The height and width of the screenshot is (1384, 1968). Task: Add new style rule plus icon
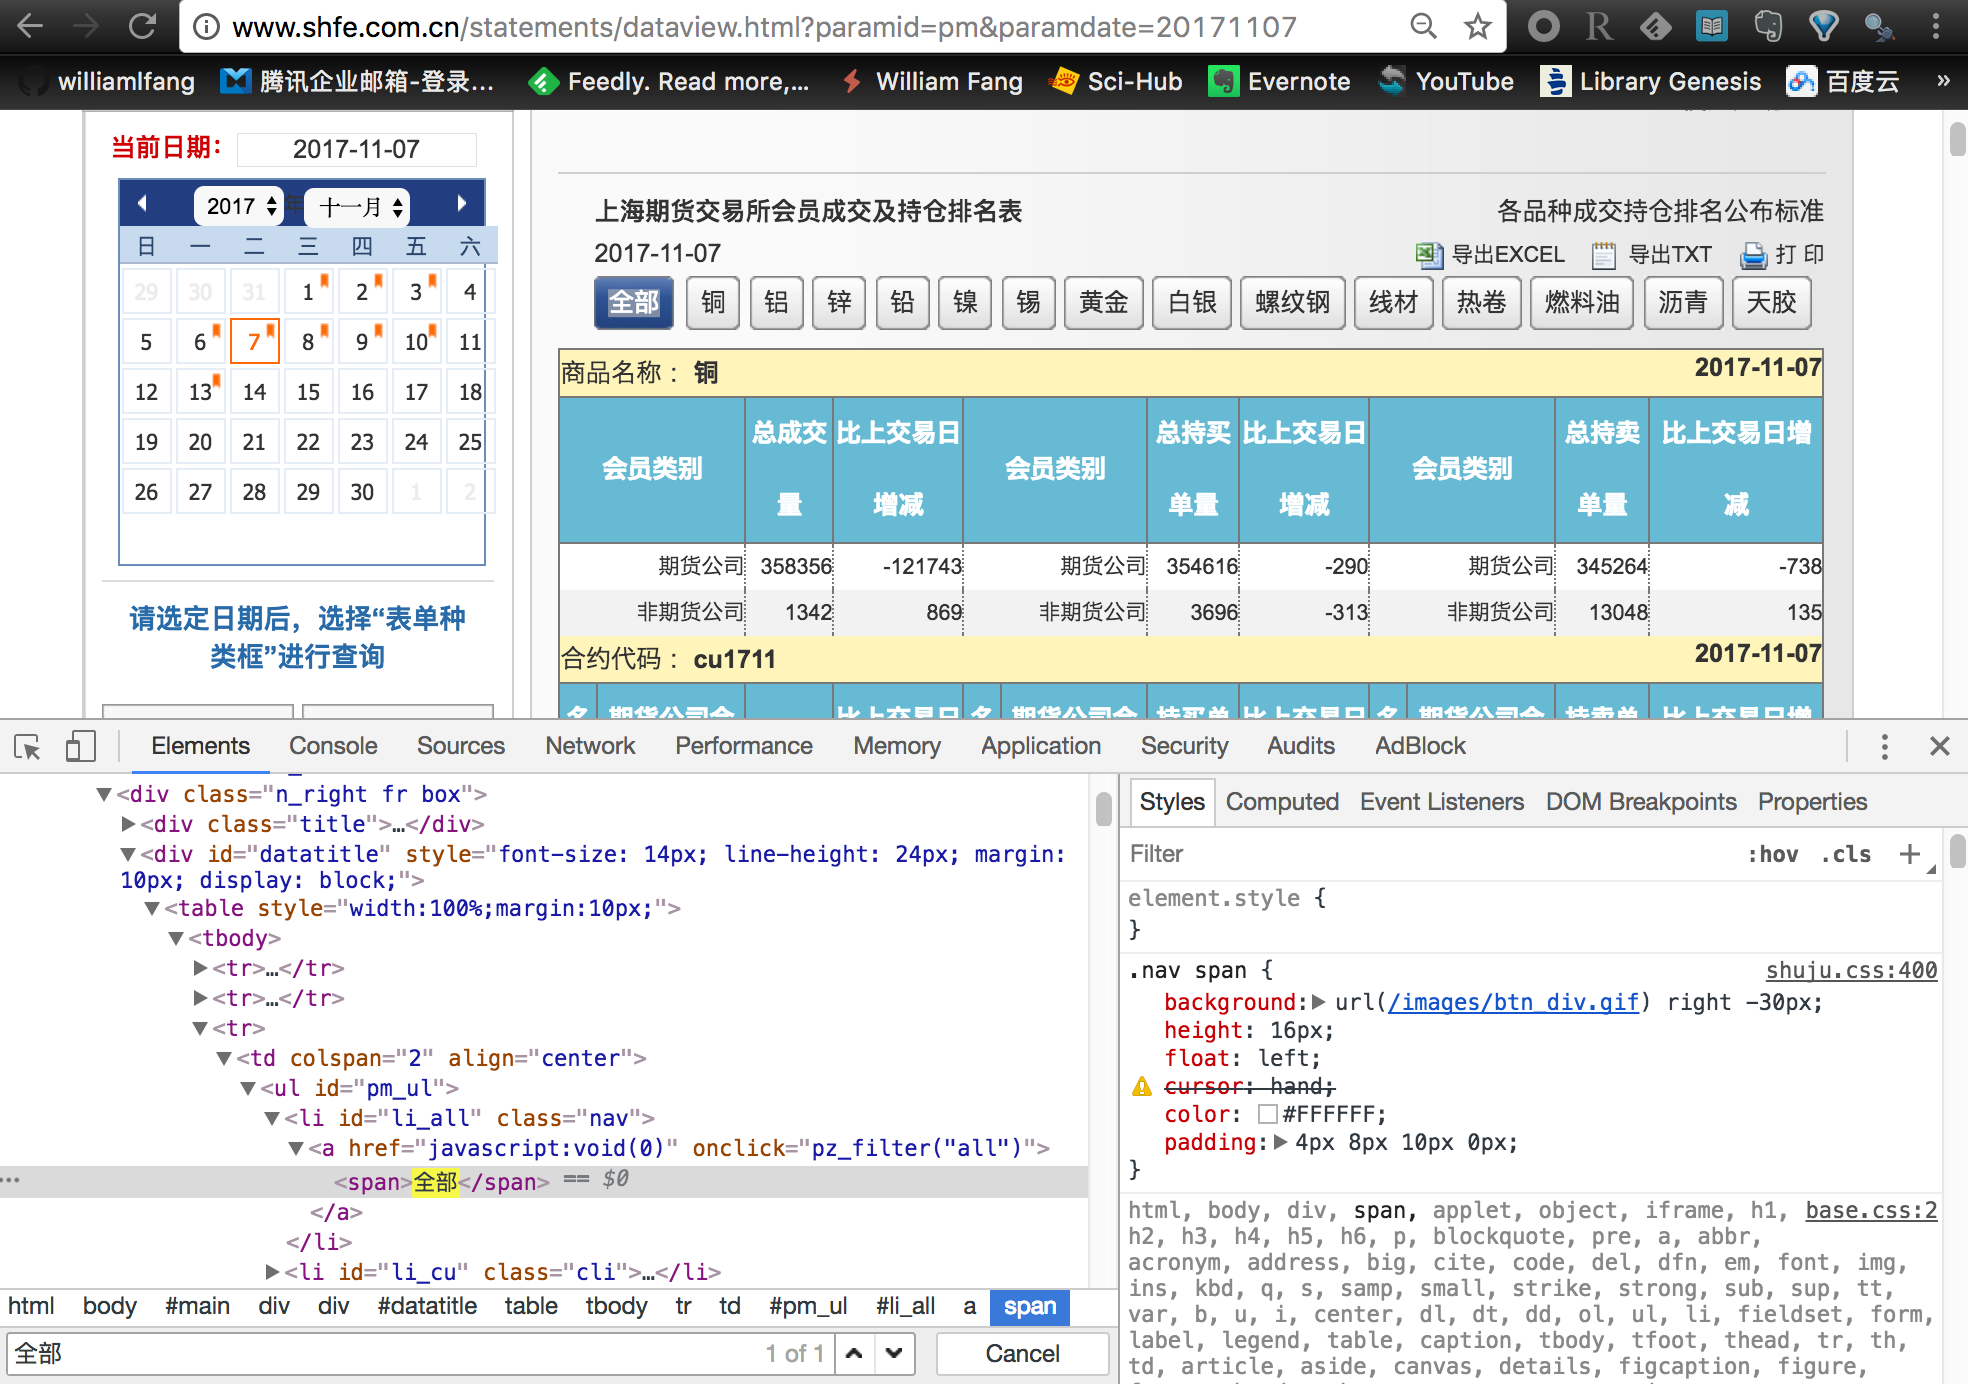[x=1910, y=854]
